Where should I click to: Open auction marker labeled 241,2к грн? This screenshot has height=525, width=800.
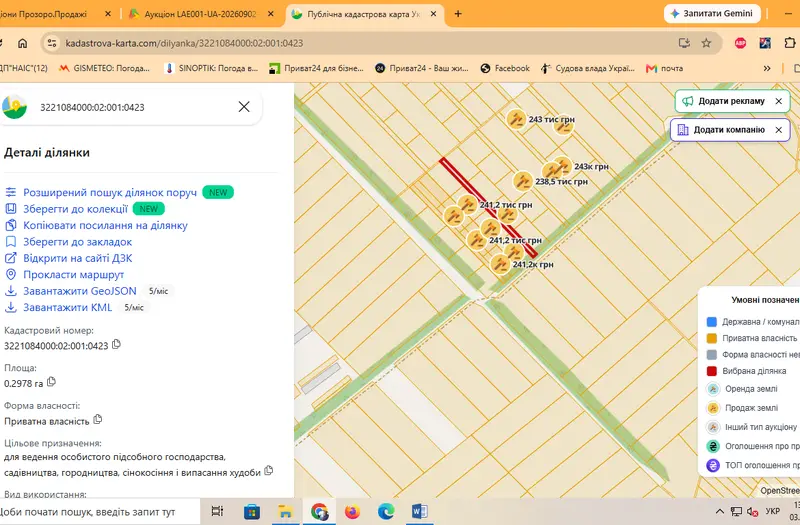(x=500, y=264)
